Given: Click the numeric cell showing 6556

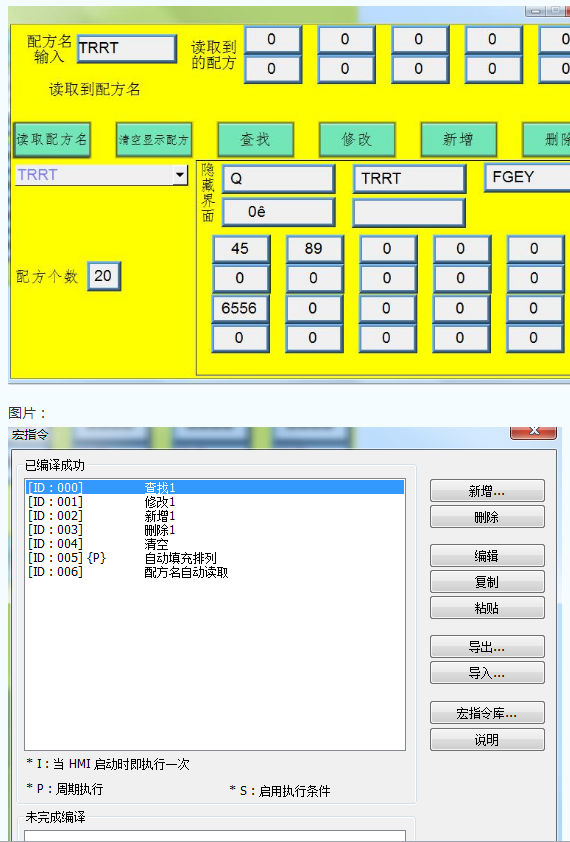Looking at the screenshot, I should (240, 308).
